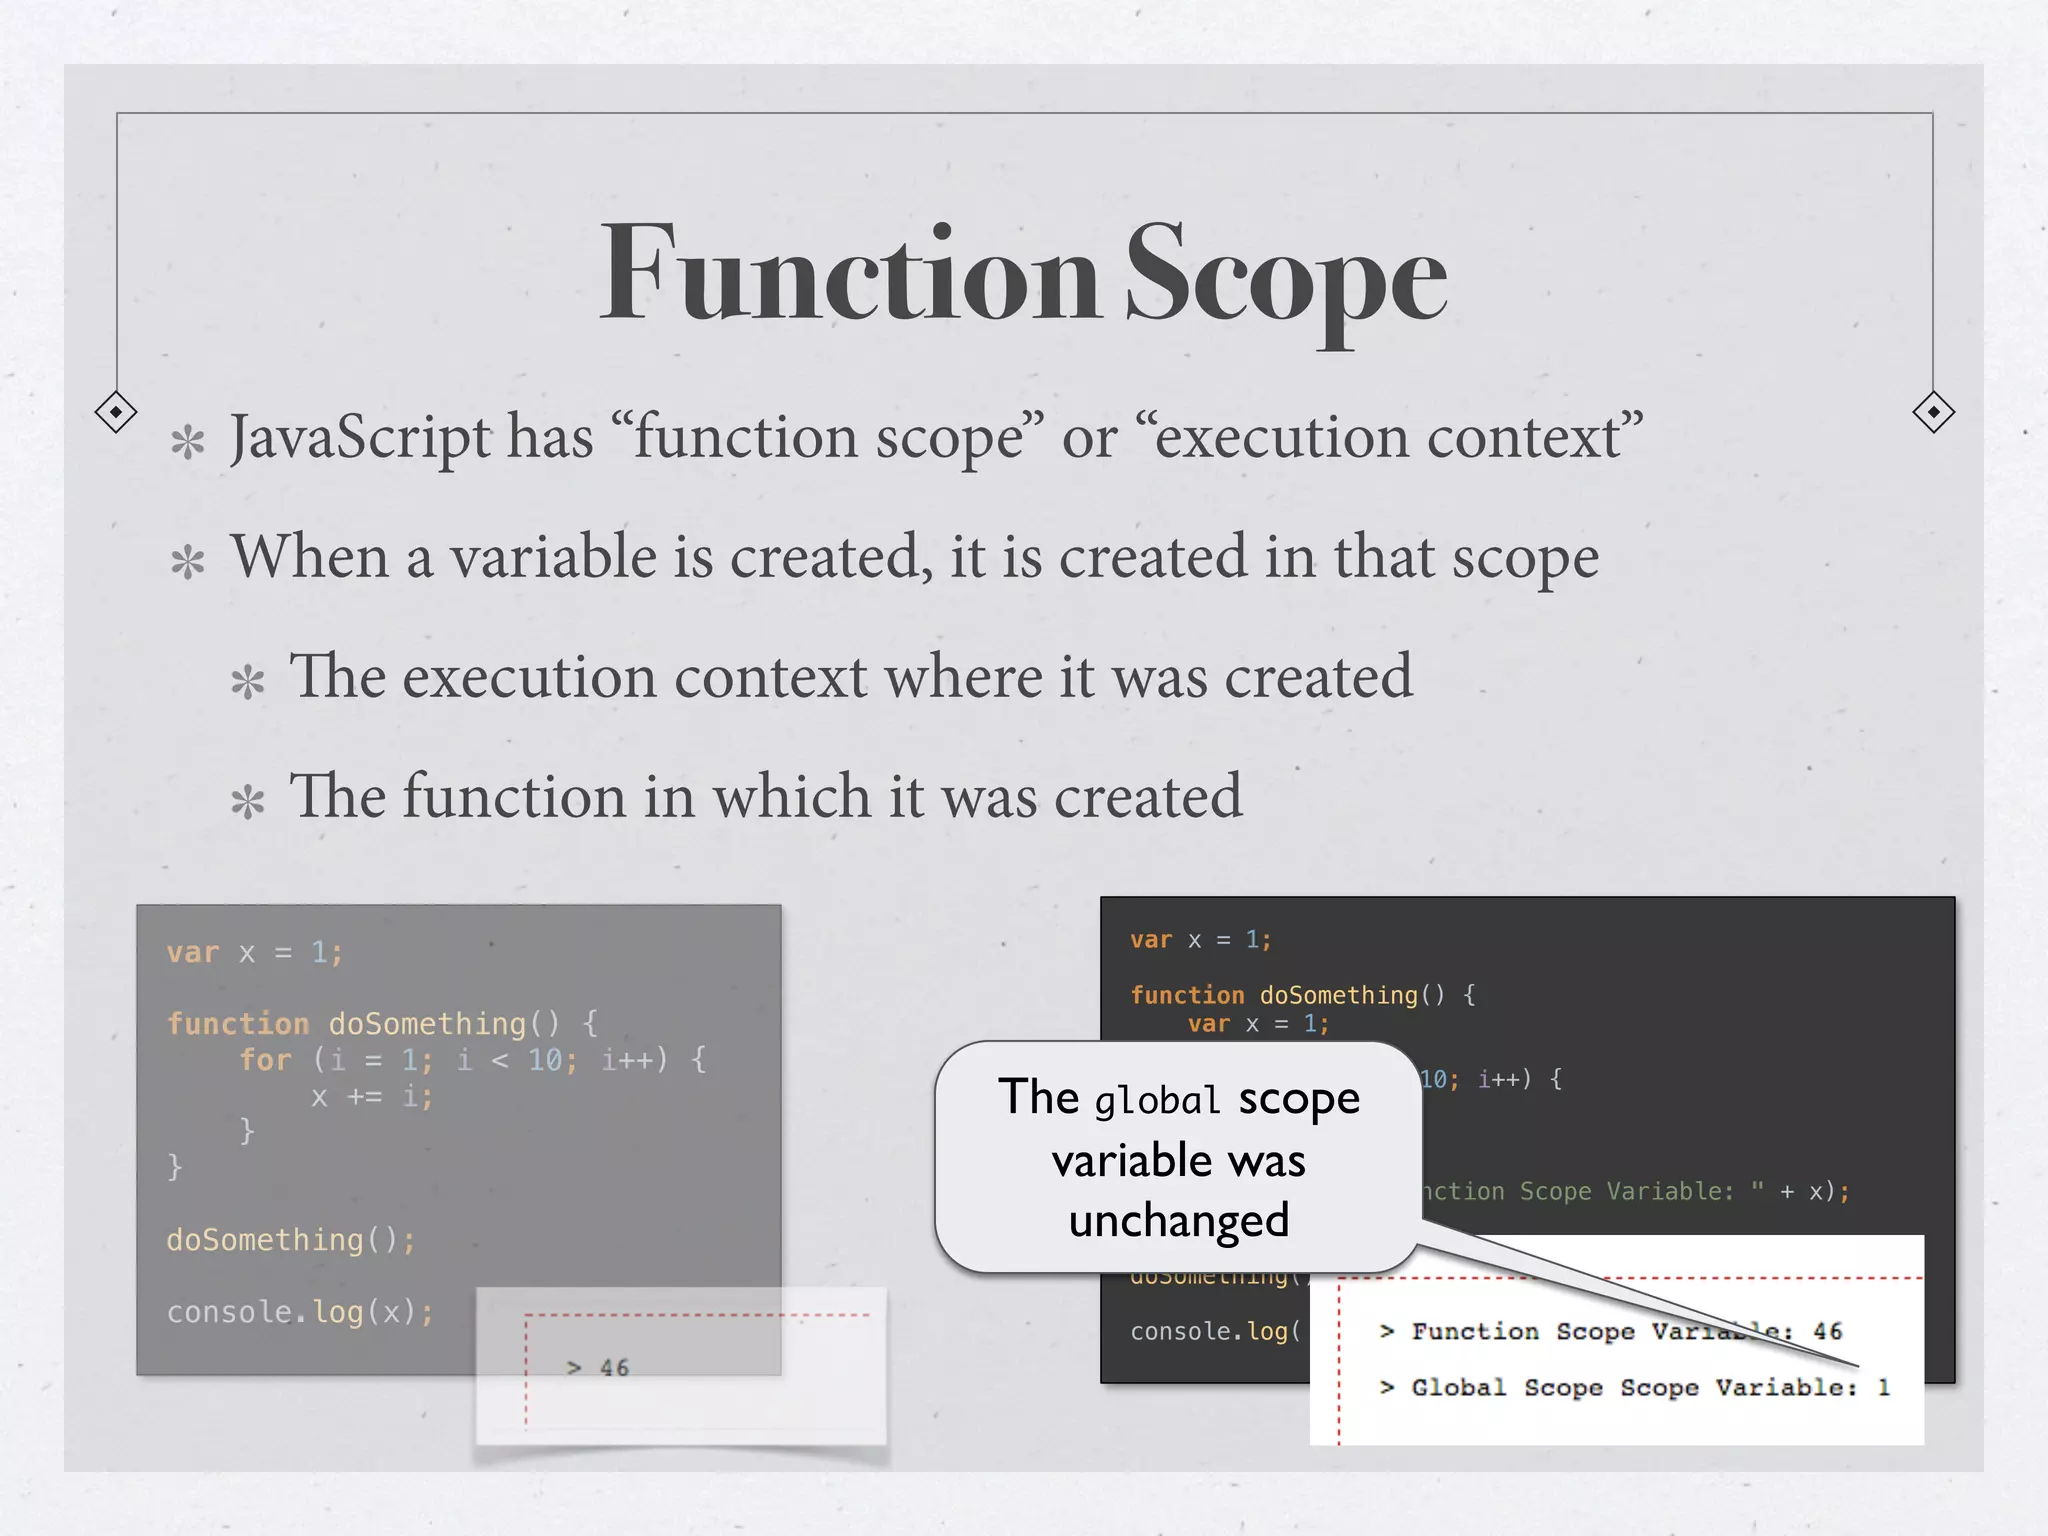Click the text The execution context where created
Screen dimensions: 2048x1536
(x=850, y=677)
